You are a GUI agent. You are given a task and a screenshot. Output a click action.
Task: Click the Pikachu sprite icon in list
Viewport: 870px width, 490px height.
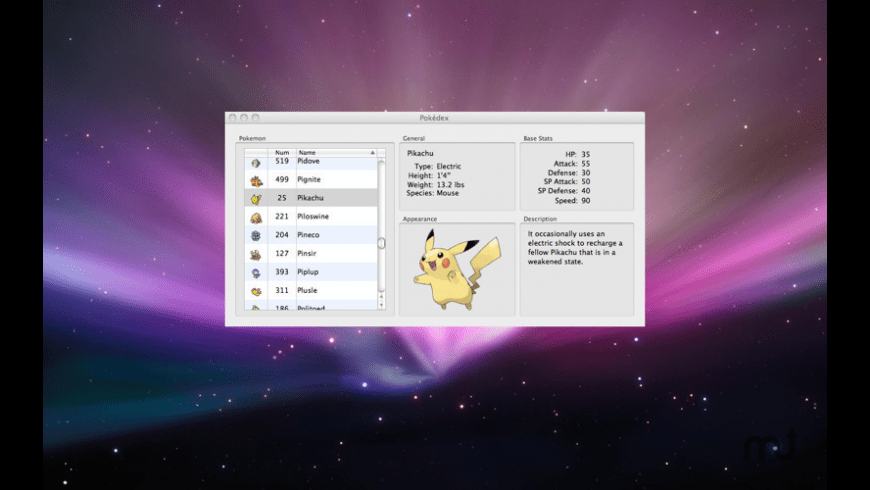click(x=256, y=199)
